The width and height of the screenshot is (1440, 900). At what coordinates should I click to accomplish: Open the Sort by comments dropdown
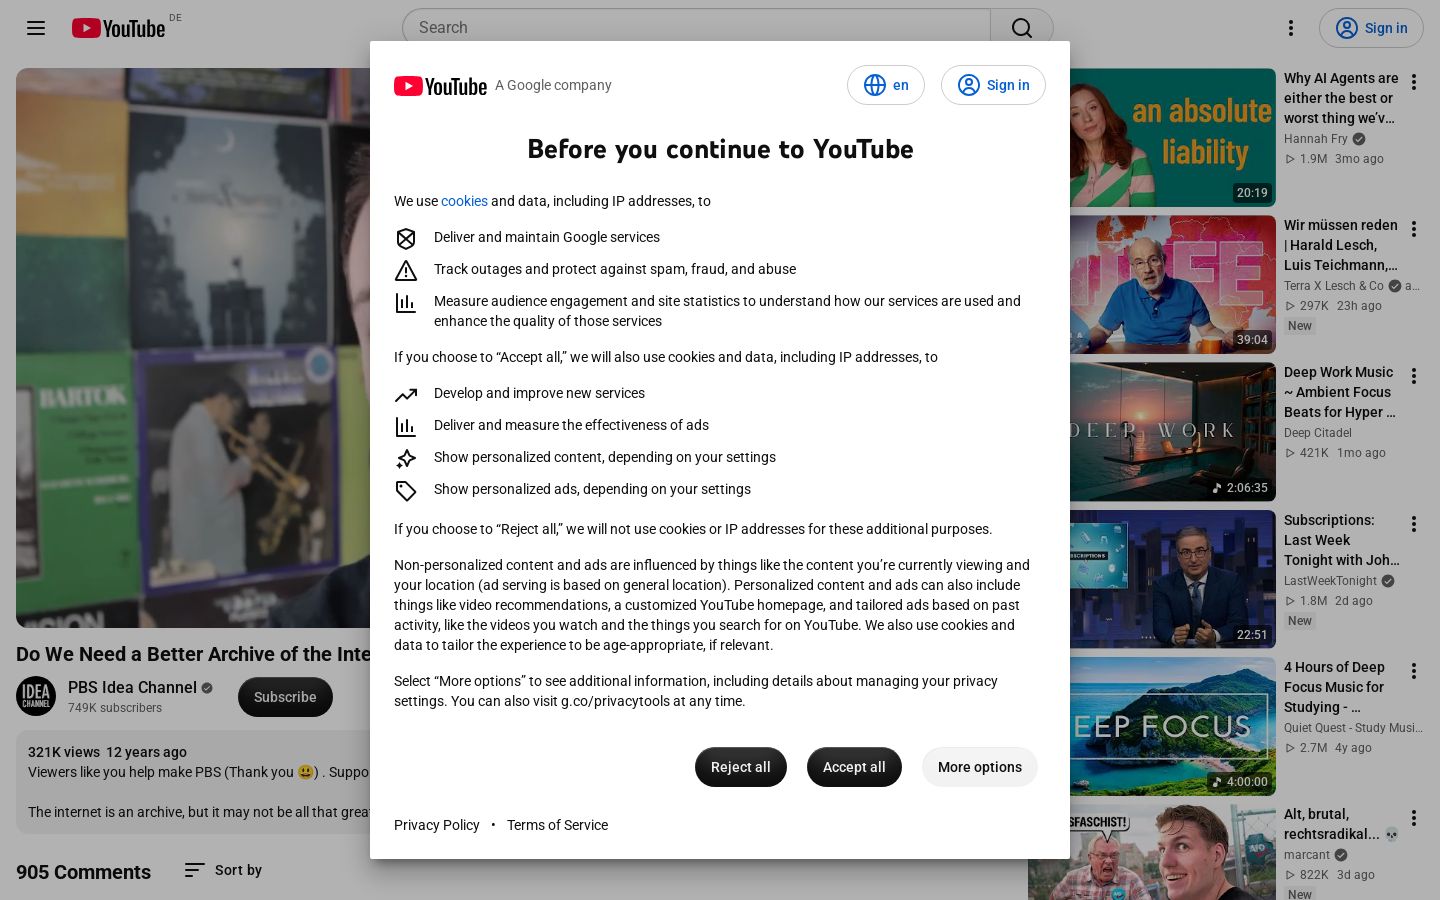click(223, 870)
